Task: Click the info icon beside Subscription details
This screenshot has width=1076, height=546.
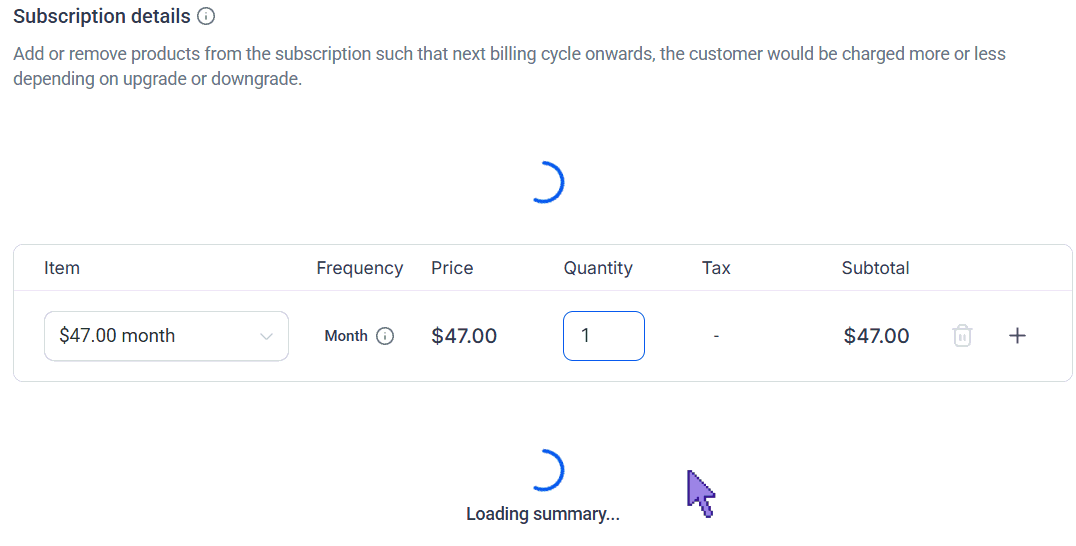Action: click(x=206, y=16)
